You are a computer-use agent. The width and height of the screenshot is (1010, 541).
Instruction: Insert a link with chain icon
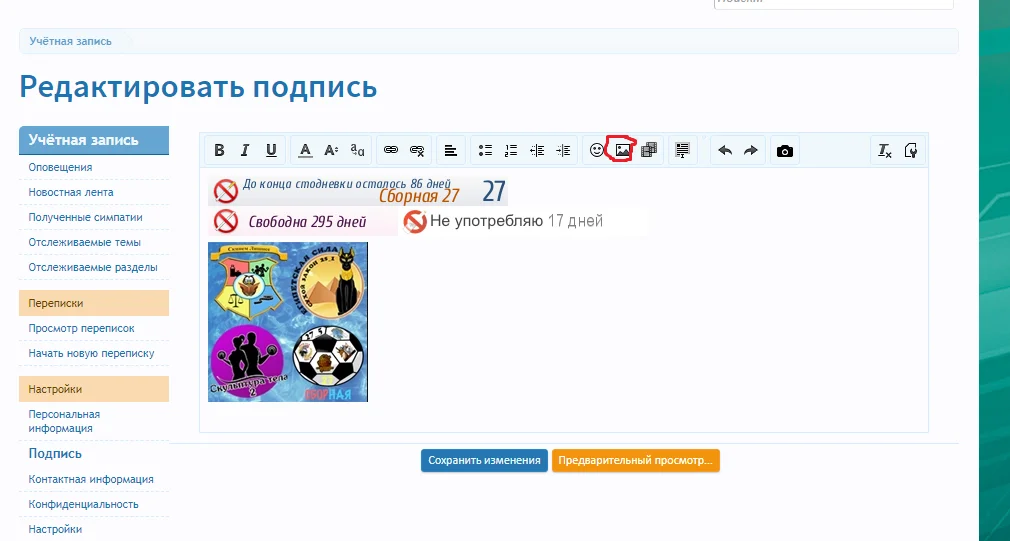click(391, 150)
